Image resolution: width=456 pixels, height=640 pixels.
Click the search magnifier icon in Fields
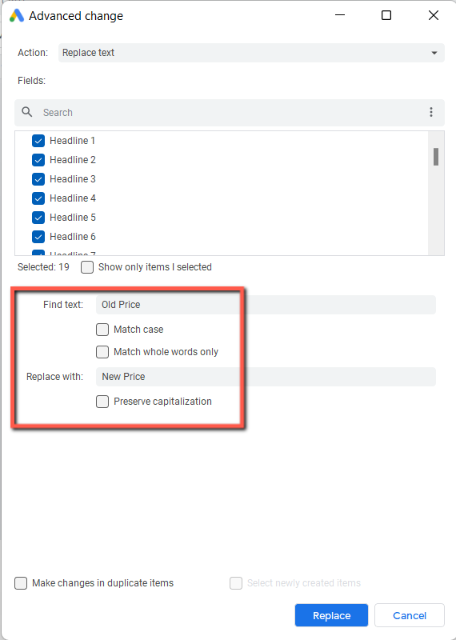click(x=27, y=112)
